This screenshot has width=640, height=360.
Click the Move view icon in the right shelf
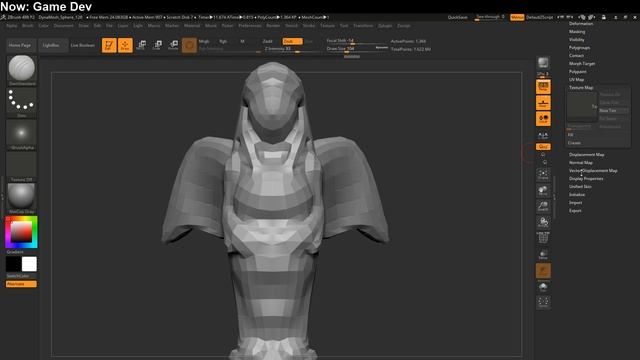pos(543,191)
